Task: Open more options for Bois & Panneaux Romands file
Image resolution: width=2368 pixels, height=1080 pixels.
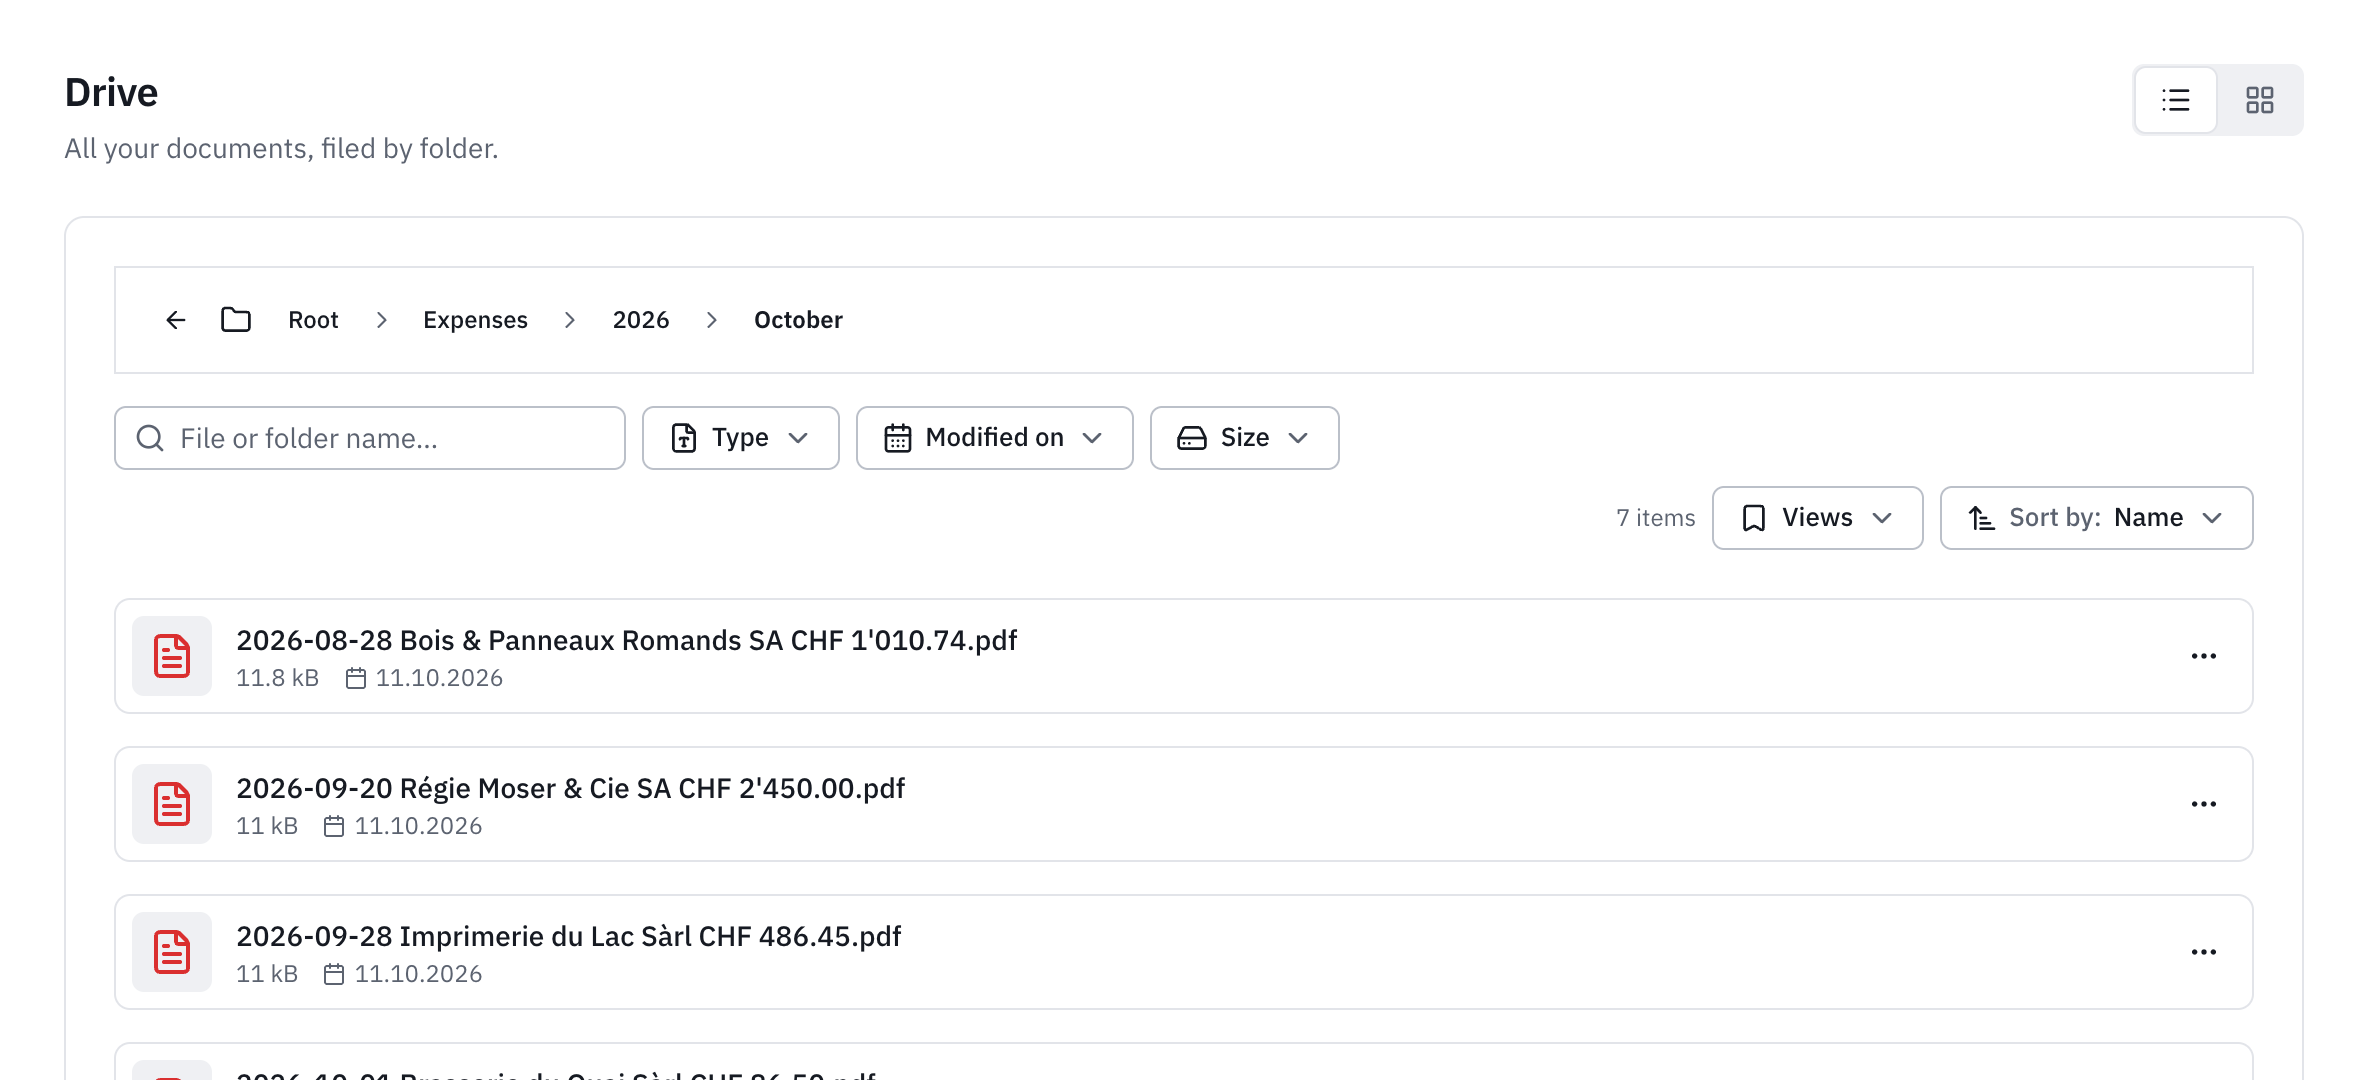Action: 2204,656
